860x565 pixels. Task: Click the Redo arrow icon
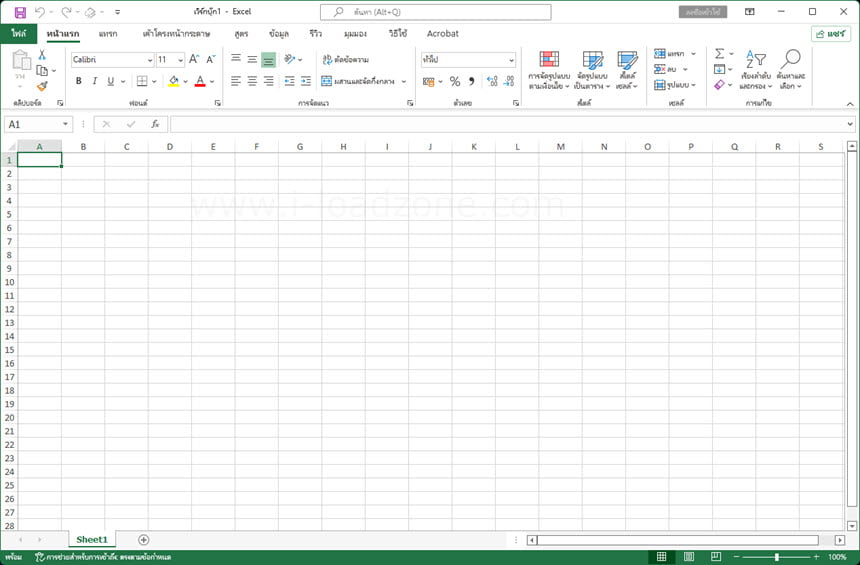(66, 12)
